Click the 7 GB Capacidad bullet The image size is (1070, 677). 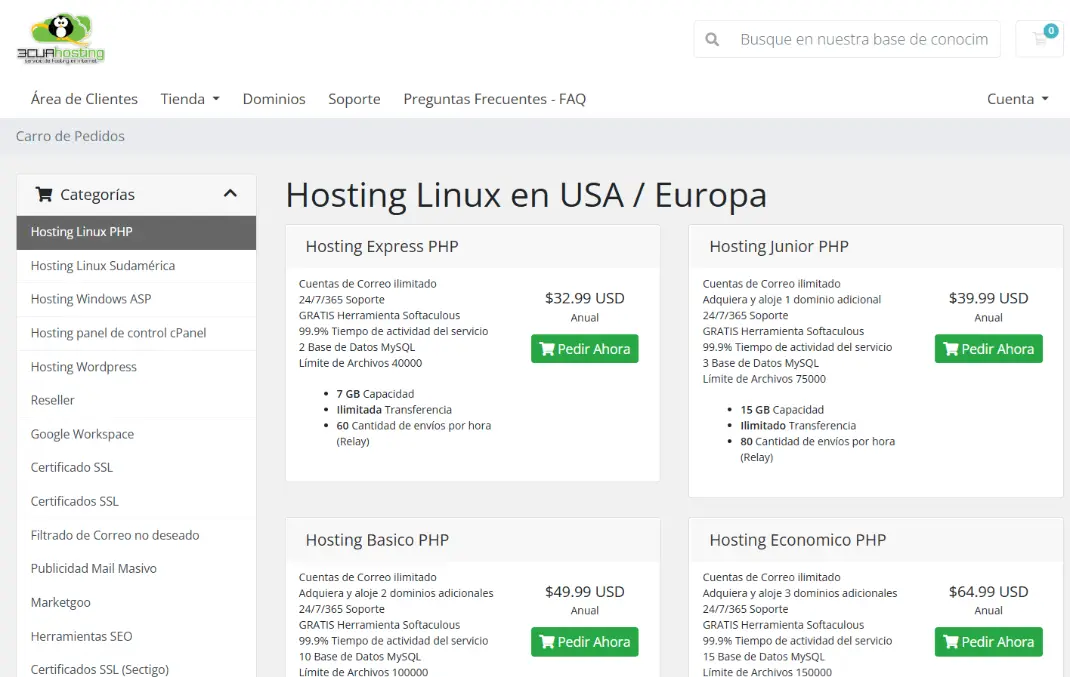375,394
